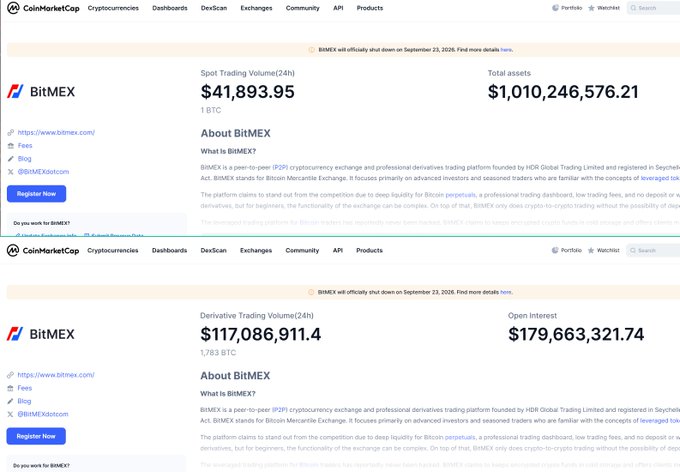Open Products menu on Derivative Trading Volume page

pyautogui.click(x=369, y=251)
